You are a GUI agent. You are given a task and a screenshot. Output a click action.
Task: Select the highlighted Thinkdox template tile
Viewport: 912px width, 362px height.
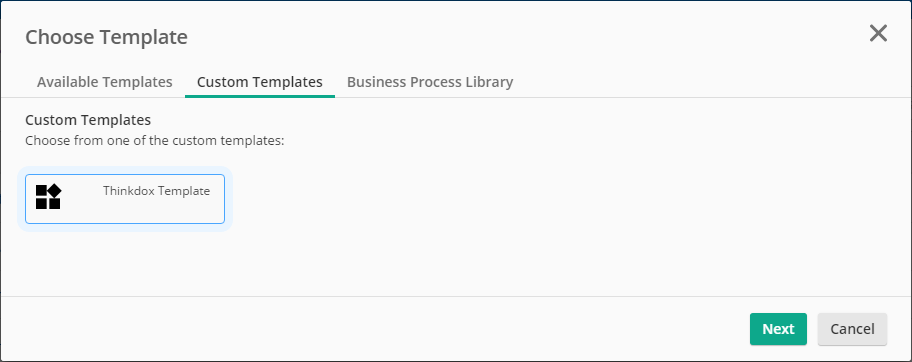(124, 199)
